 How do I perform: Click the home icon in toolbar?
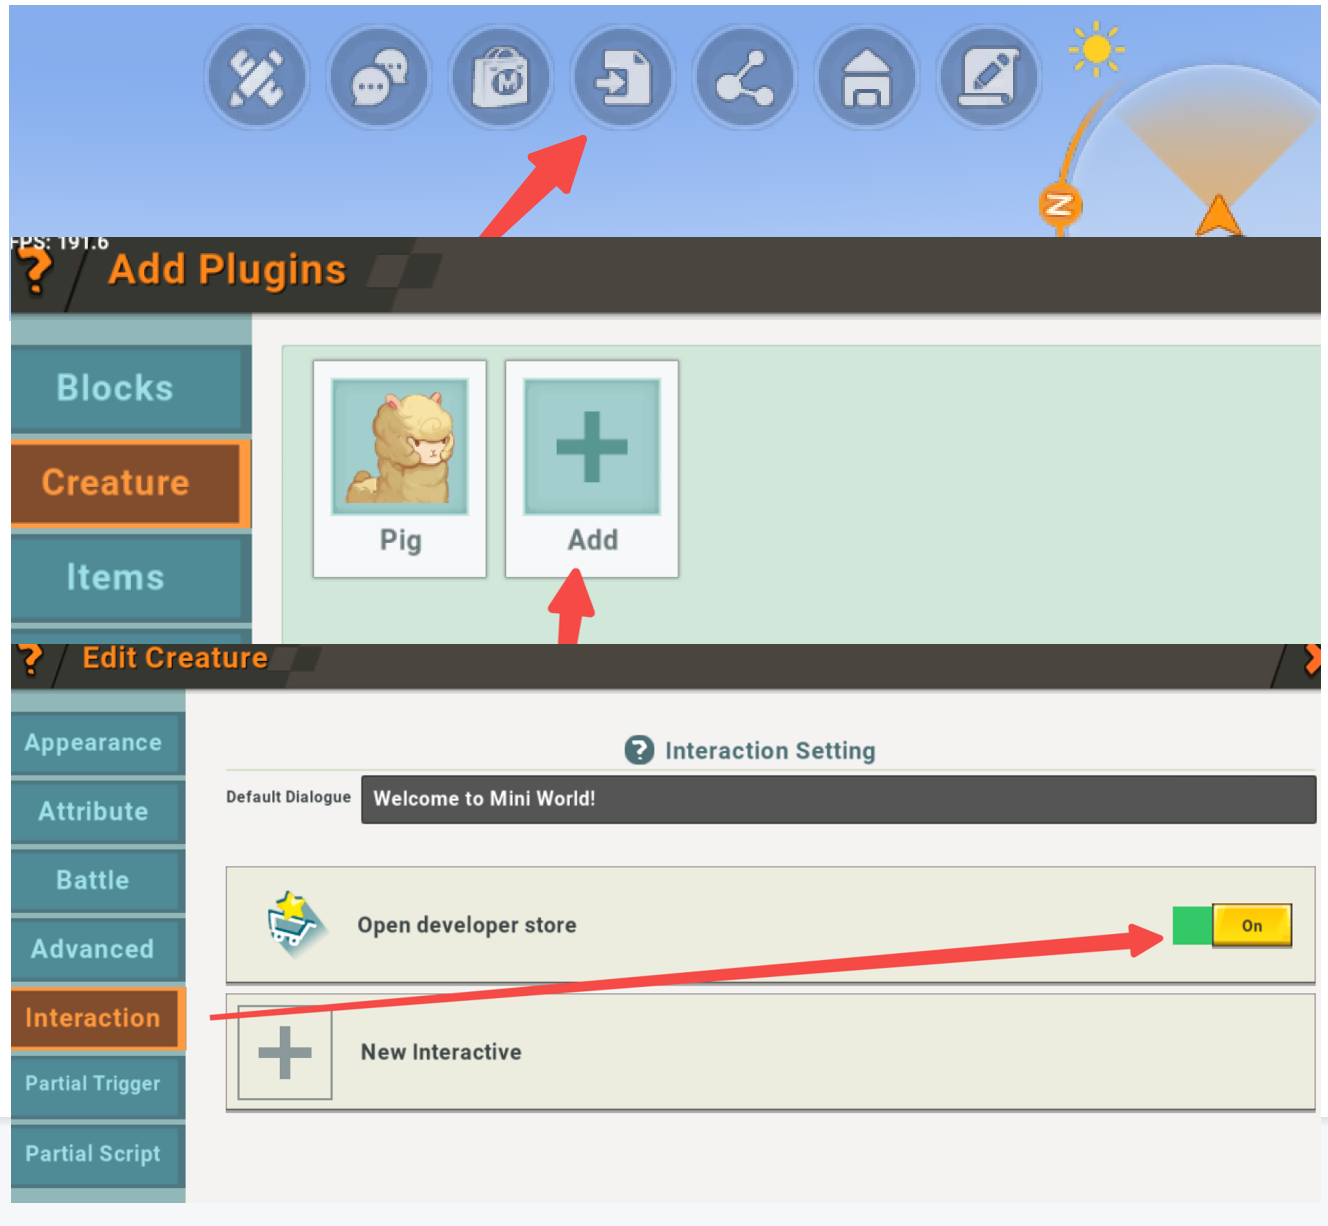[866, 77]
